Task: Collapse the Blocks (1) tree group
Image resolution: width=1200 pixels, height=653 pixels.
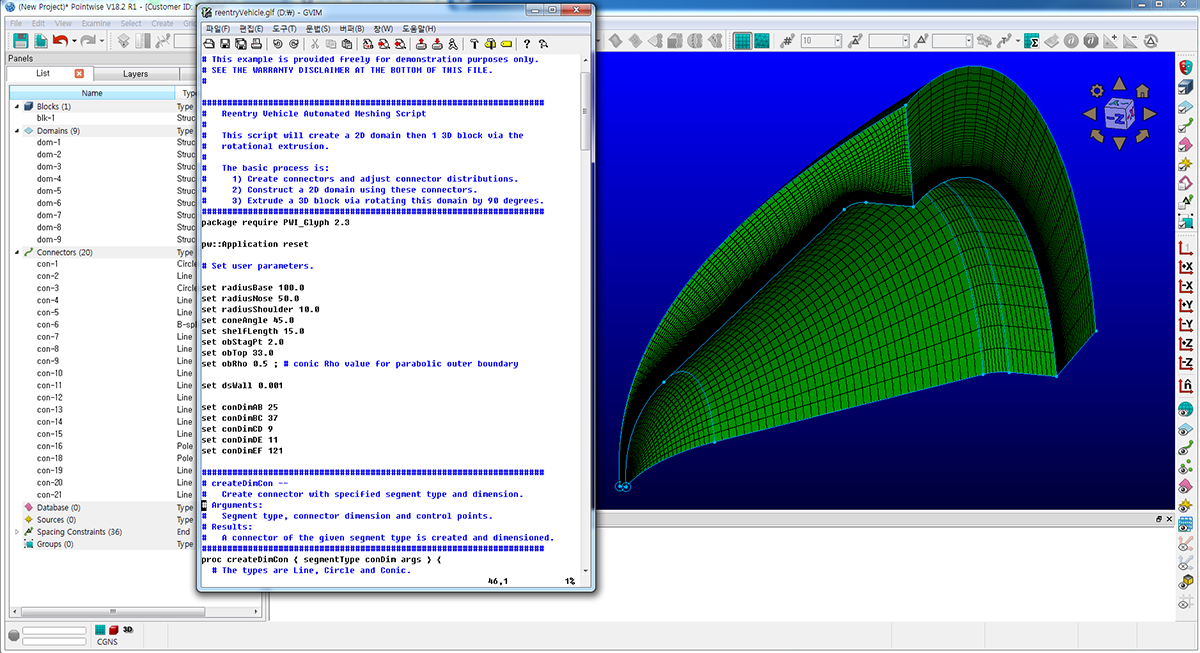Action: (x=16, y=106)
